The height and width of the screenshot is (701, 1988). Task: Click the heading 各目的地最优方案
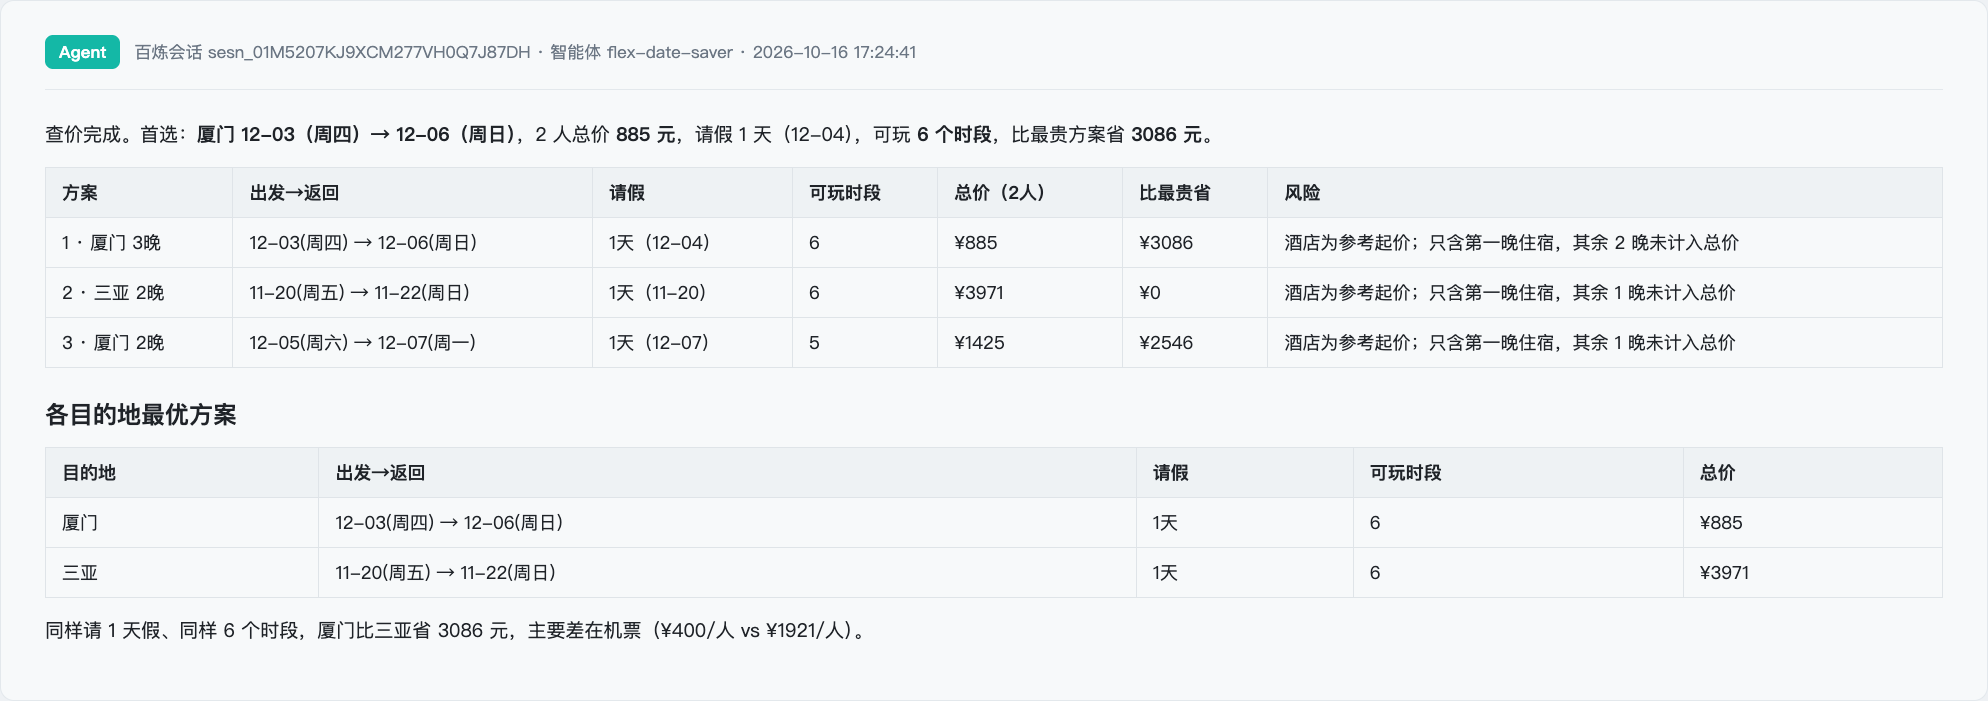141,415
